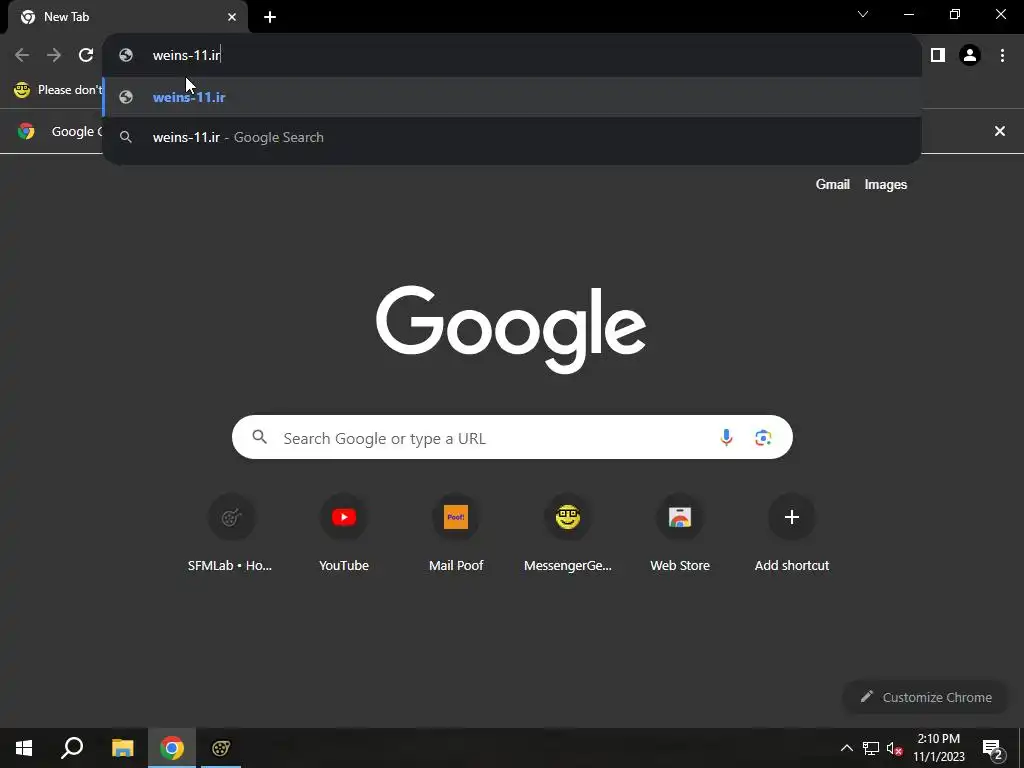Click the Google logo

pyautogui.click(x=511, y=328)
